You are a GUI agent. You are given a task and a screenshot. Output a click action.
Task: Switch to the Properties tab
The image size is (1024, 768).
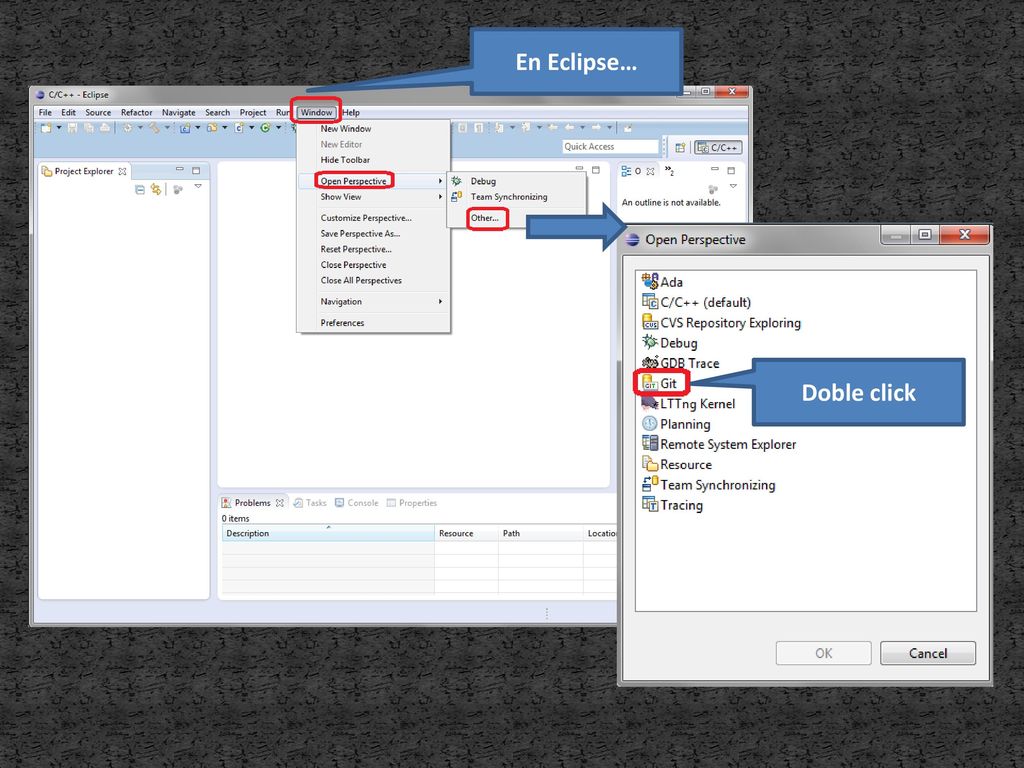pos(411,503)
